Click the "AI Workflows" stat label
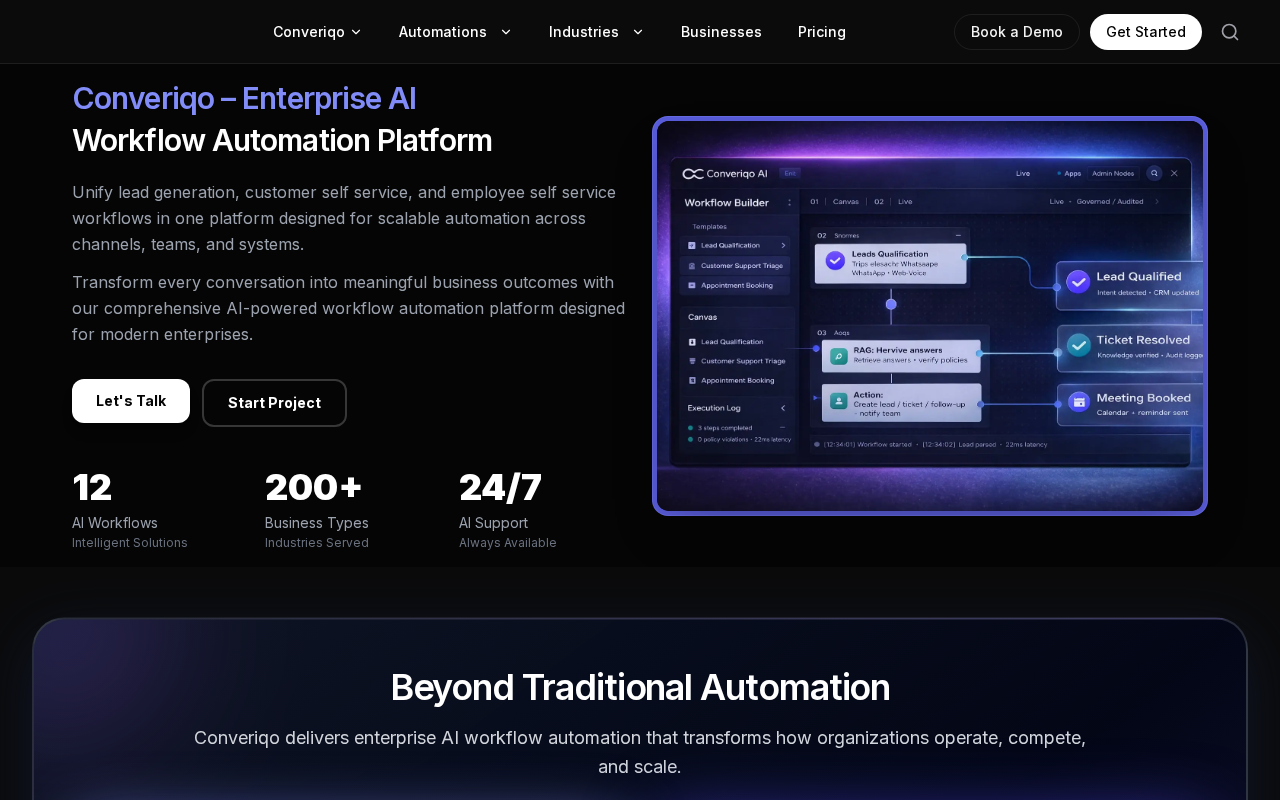 115,523
